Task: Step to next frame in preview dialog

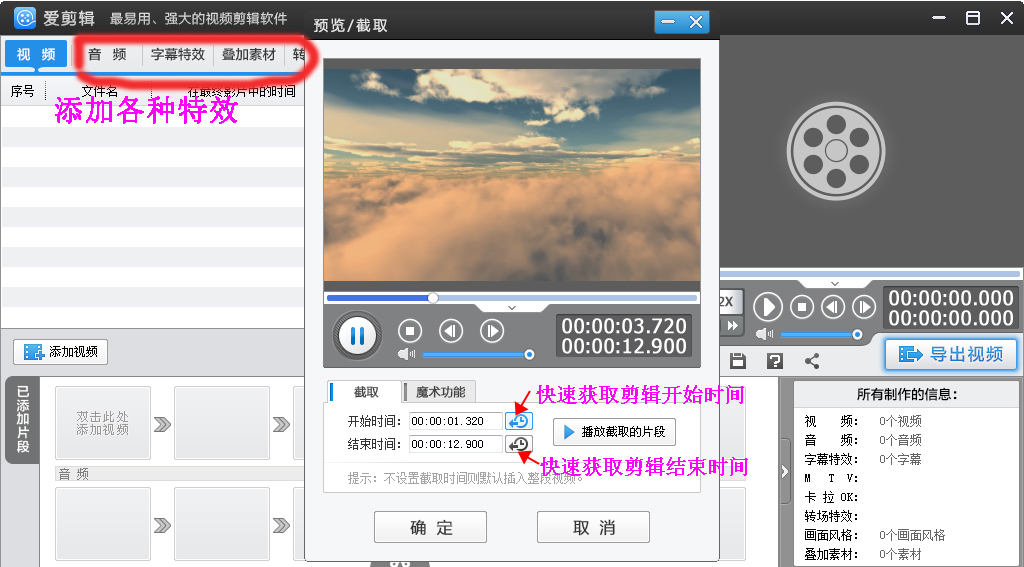Action: click(x=491, y=330)
